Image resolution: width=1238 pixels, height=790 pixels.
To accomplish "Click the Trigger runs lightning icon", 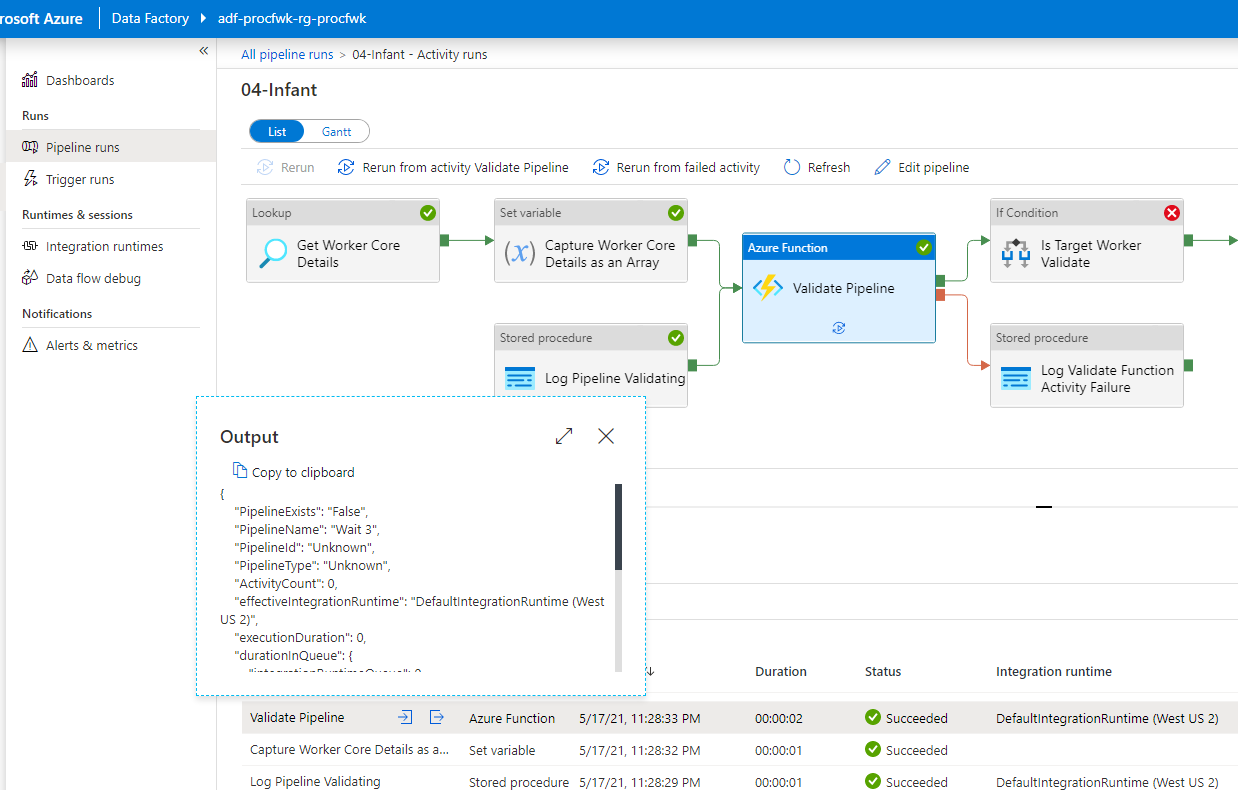I will pos(30,179).
